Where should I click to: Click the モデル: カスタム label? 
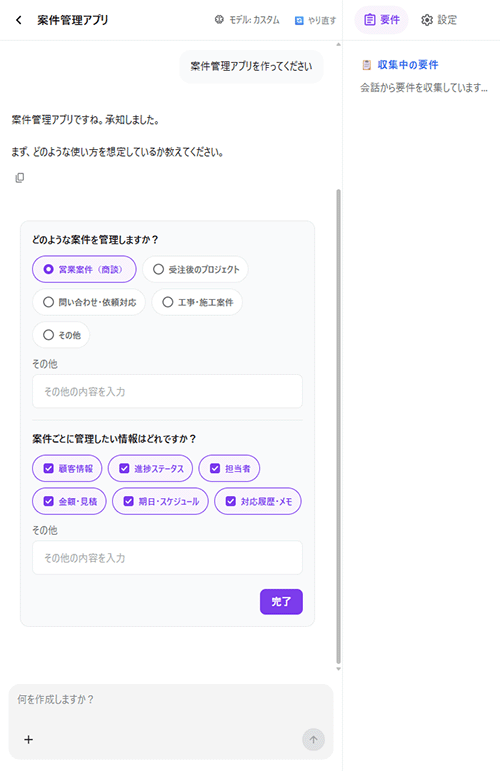pos(254,20)
